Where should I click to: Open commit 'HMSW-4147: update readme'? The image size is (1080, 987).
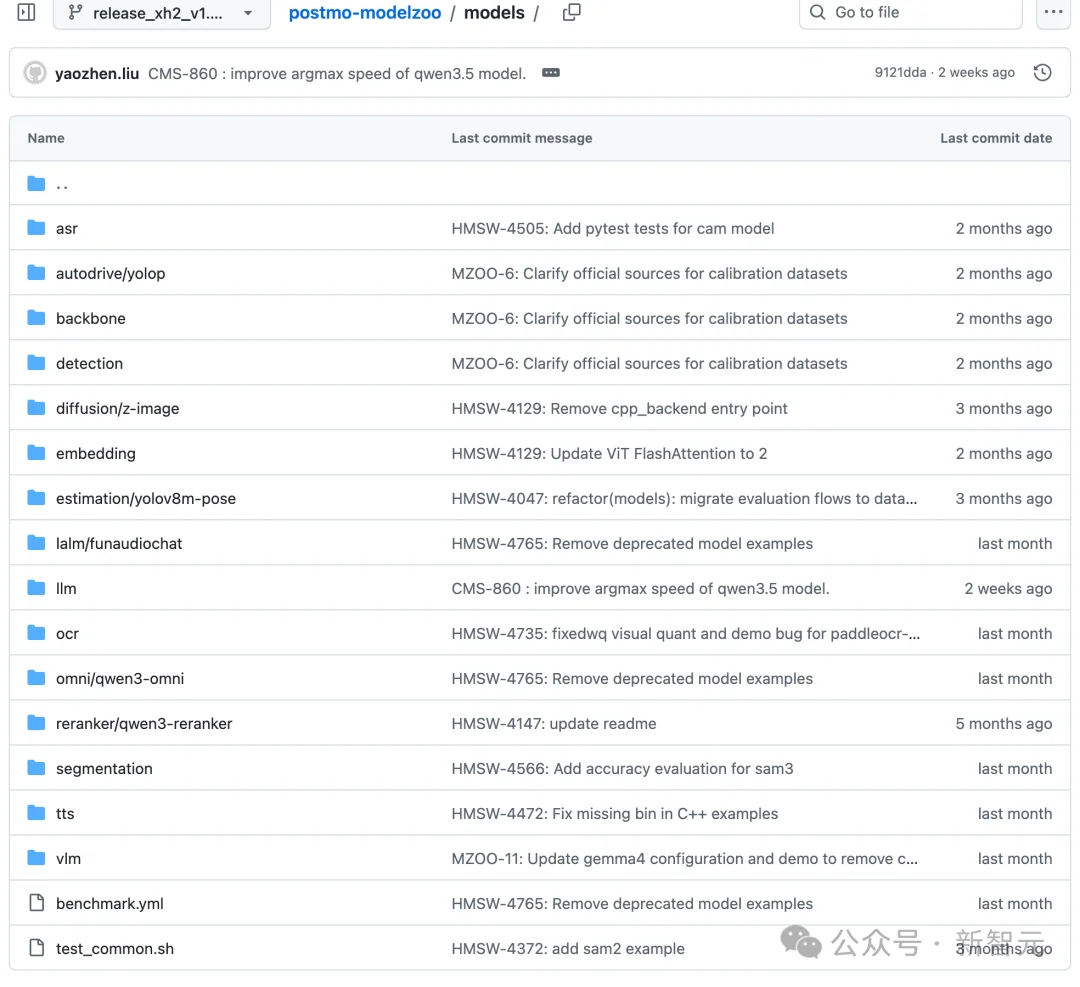[554, 724]
